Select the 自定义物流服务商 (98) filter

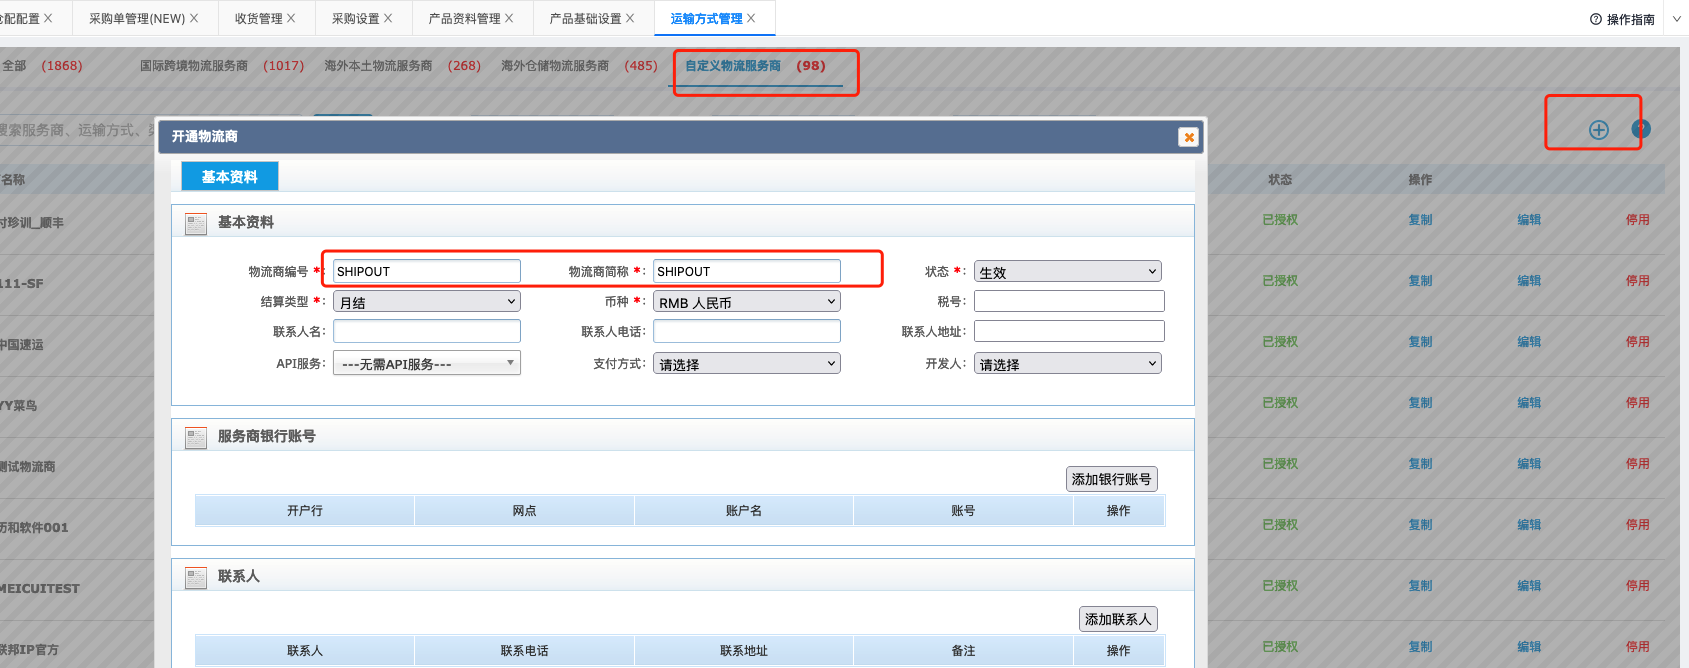755,66
